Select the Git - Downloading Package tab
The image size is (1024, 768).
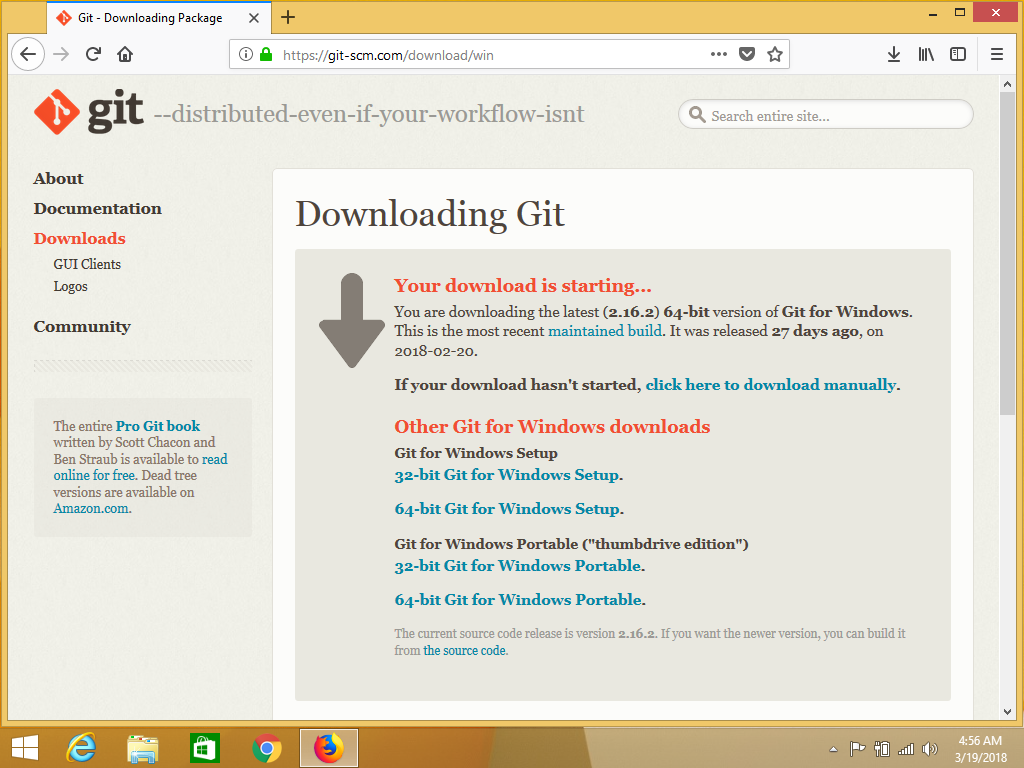coord(150,17)
